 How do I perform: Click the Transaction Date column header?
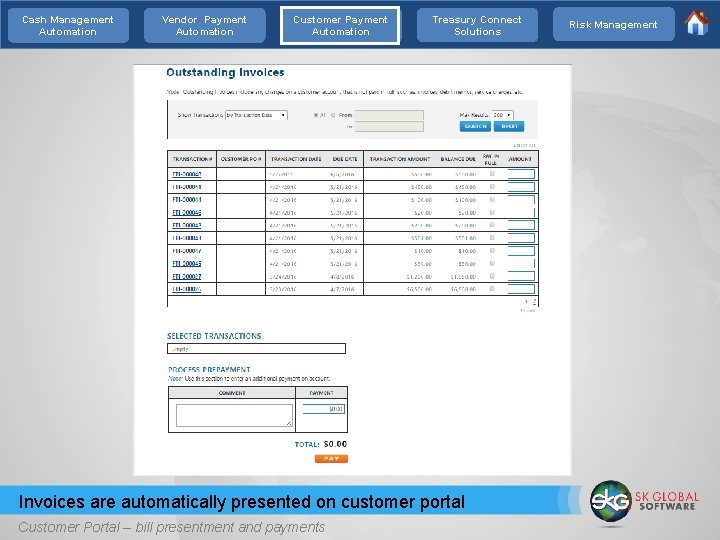(x=296, y=159)
